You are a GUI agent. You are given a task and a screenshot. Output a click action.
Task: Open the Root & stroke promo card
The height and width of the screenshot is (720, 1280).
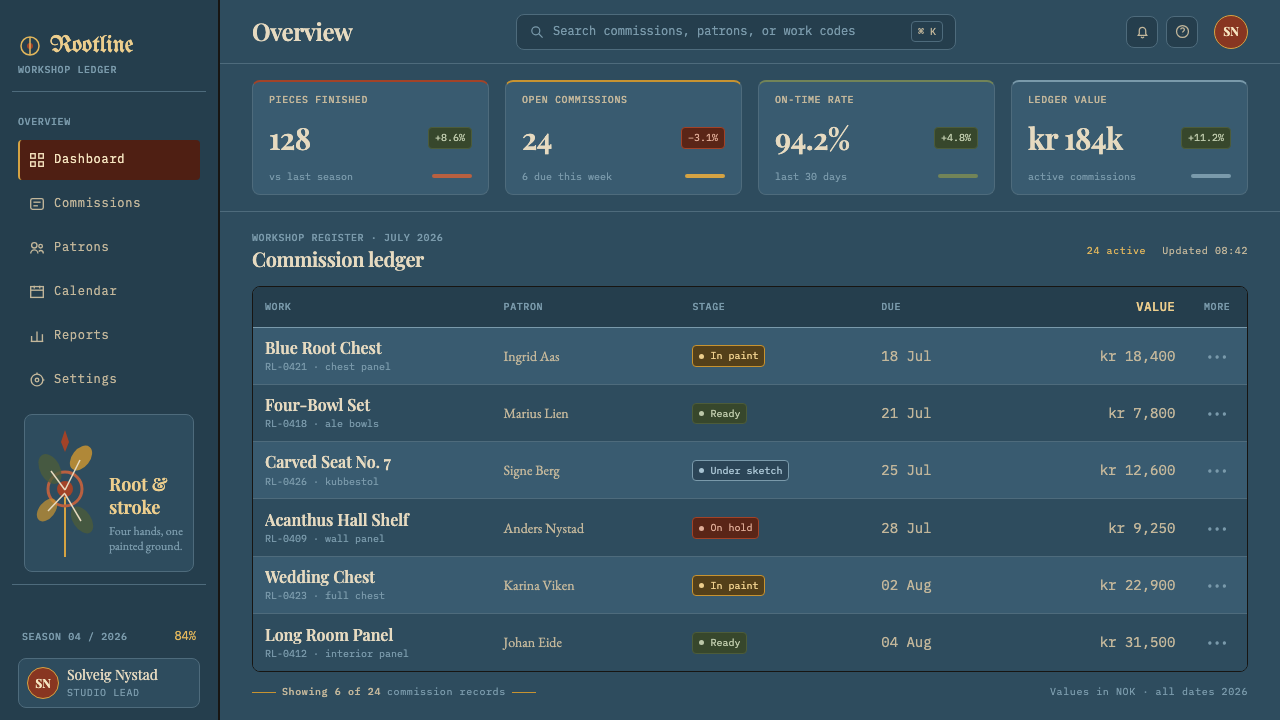tap(109, 493)
